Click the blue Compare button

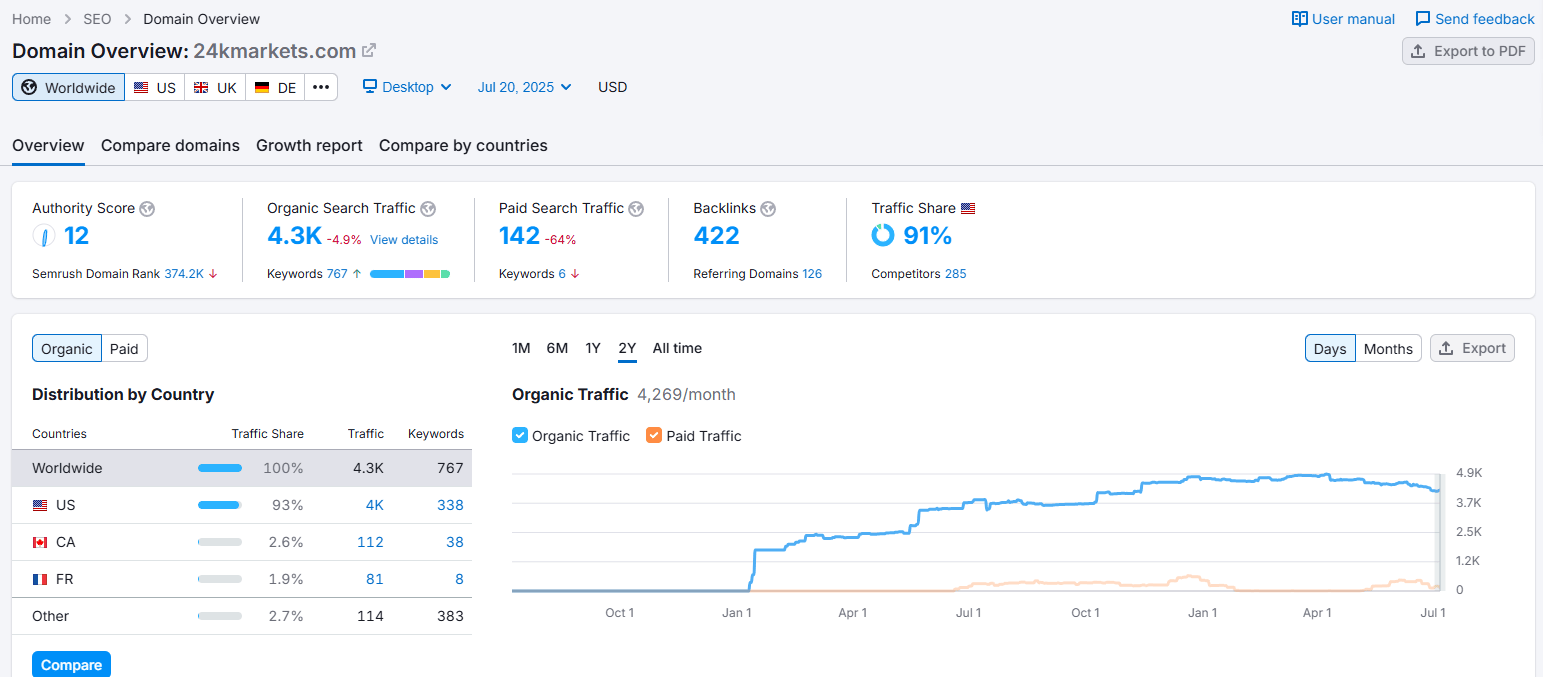(71, 664)
